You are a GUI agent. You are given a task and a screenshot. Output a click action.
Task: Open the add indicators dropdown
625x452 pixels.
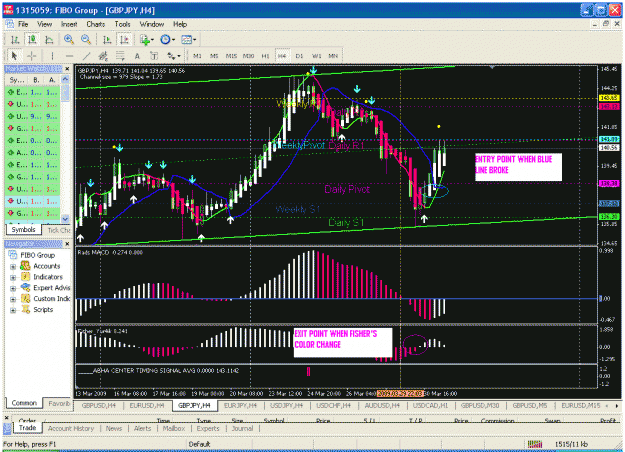(x=147, y=39)
